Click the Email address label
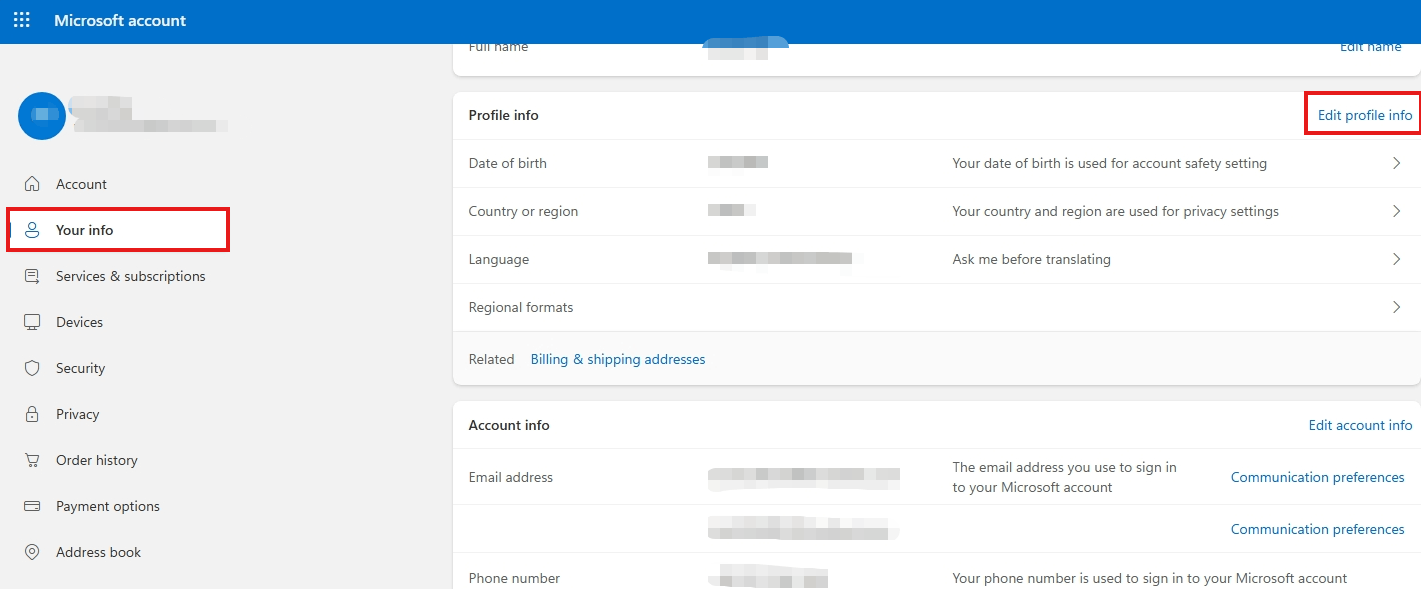The image size is (1421, 589). pyautogui.click(x=511, y=477)
